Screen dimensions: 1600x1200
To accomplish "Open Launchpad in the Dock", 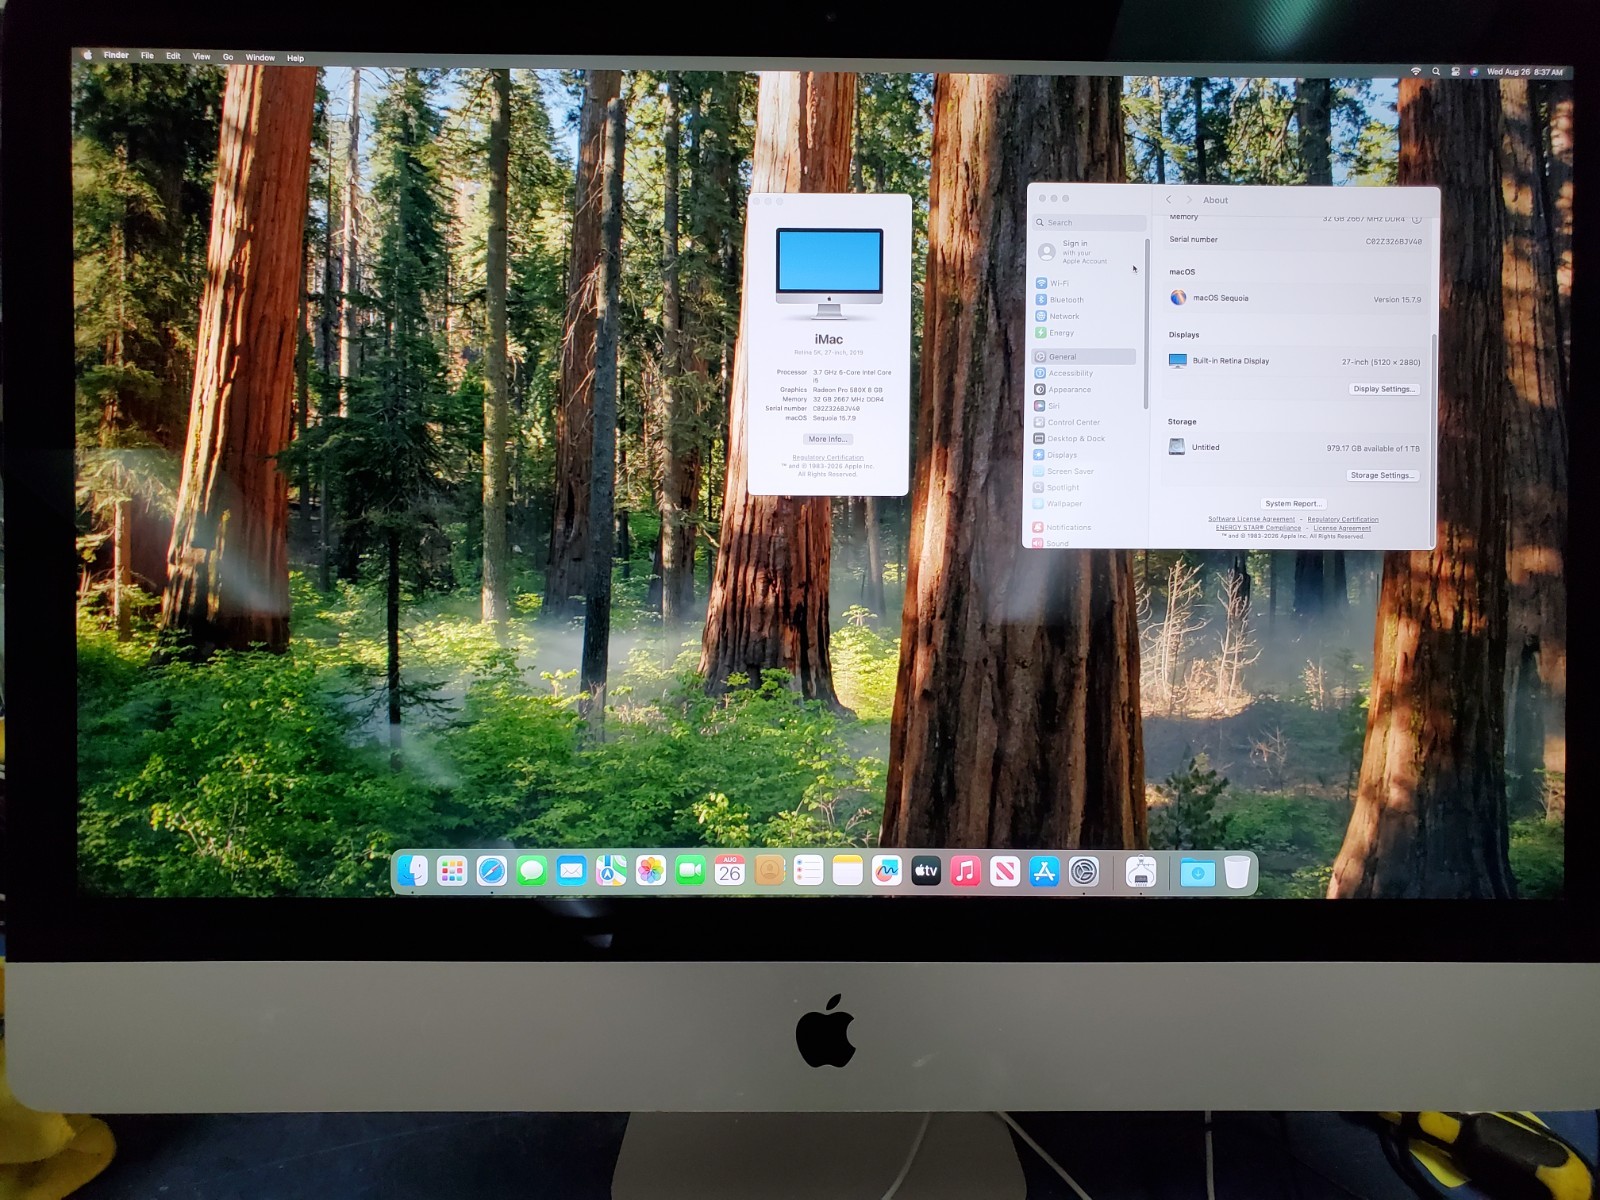I will [x=452, y=871].
